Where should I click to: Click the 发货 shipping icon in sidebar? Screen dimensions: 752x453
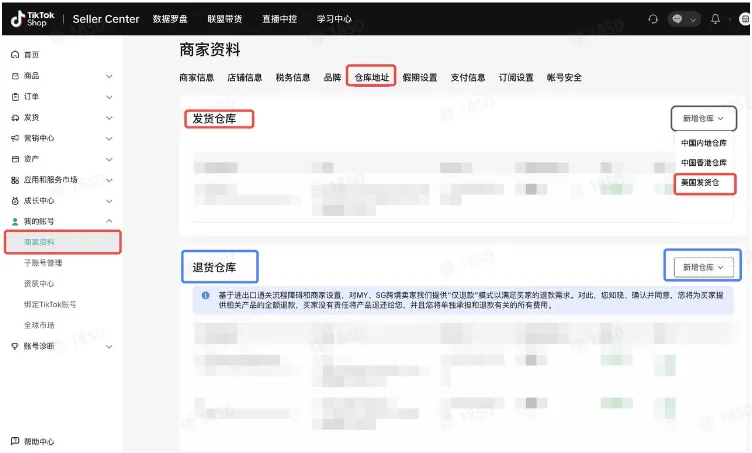[15, 117]
